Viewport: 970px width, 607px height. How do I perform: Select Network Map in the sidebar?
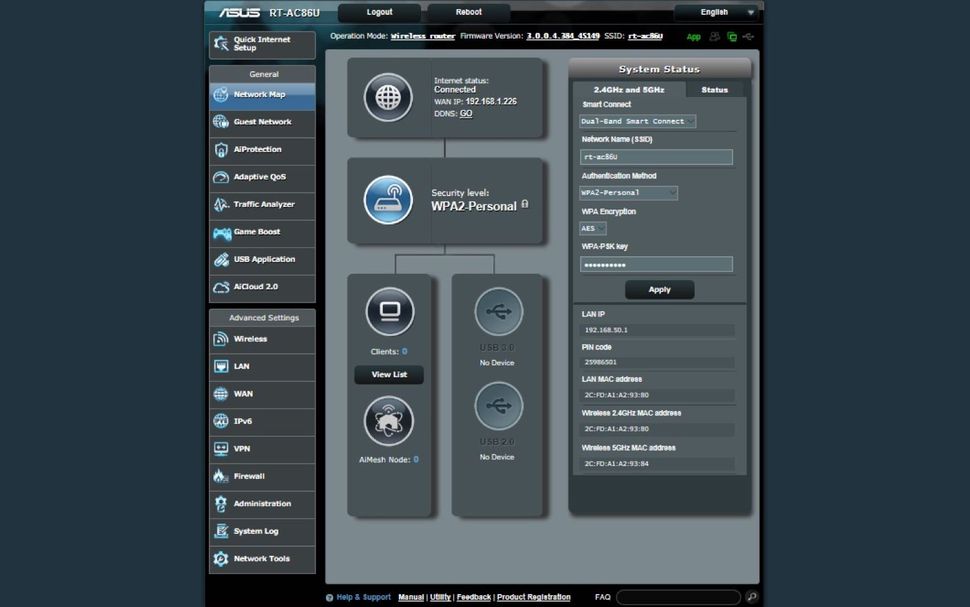coord(262,95)
